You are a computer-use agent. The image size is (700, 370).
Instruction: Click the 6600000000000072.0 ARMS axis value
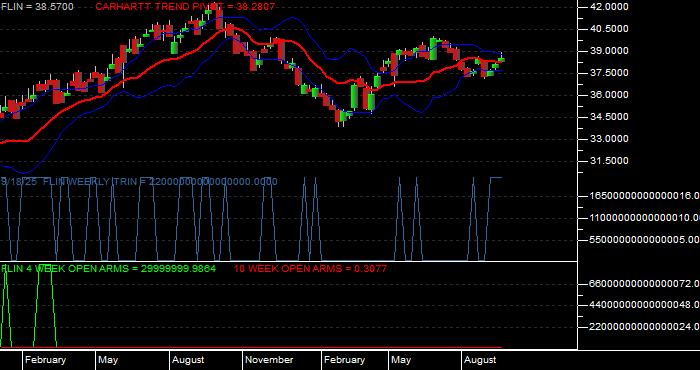[x=645, y=283]
